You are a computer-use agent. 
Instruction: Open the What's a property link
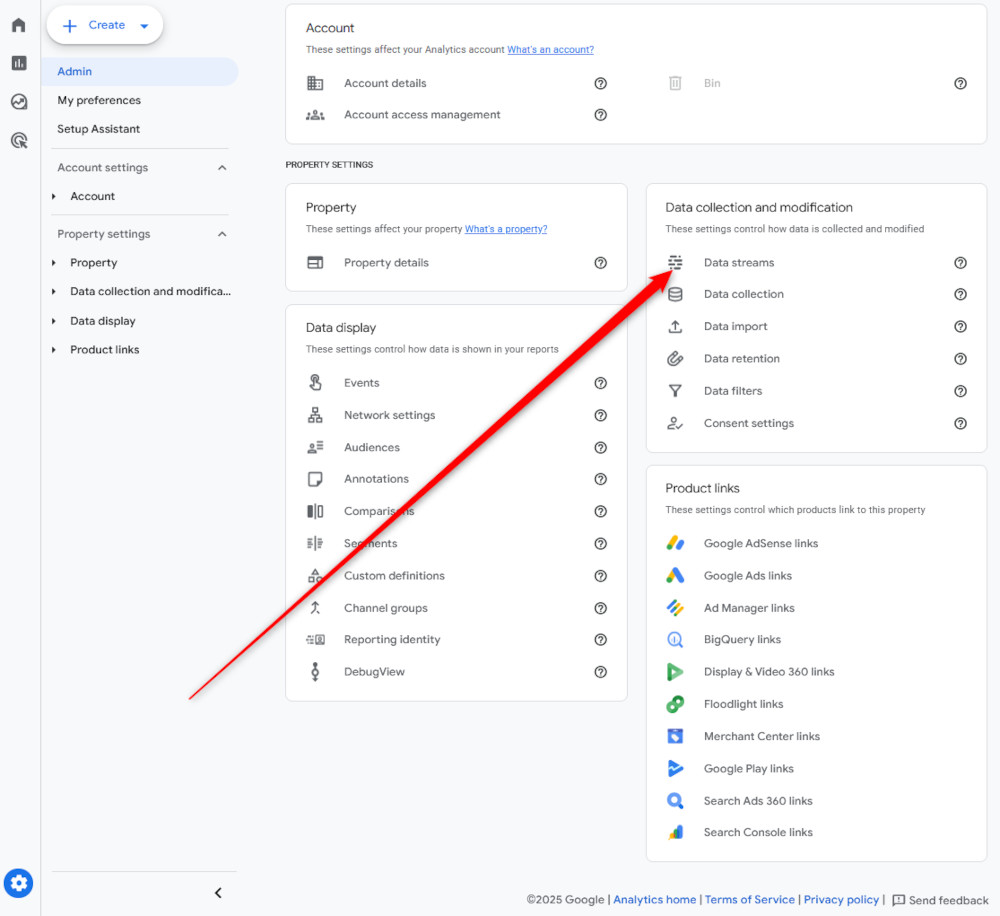click(506, 228)
